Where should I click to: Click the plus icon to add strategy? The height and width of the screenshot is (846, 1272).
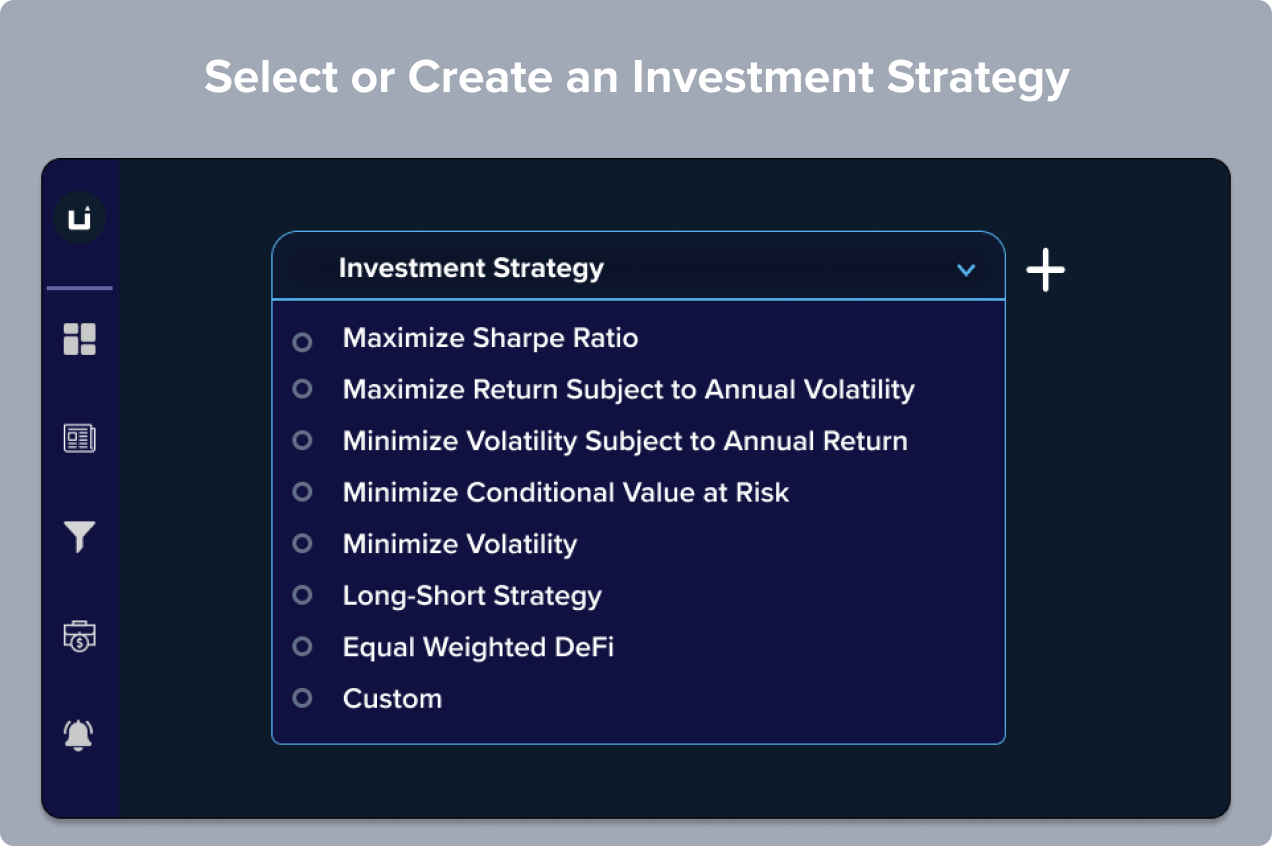(x=1046, y=270)
